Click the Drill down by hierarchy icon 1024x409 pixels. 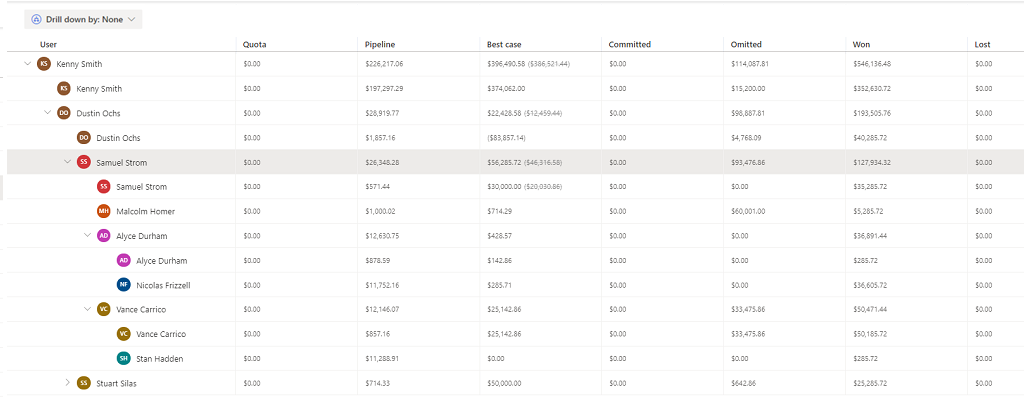[37, 19]
